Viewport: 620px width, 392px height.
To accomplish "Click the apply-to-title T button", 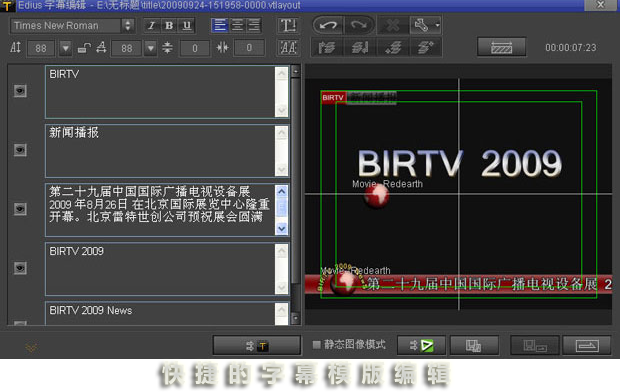I will click(257, 346).
